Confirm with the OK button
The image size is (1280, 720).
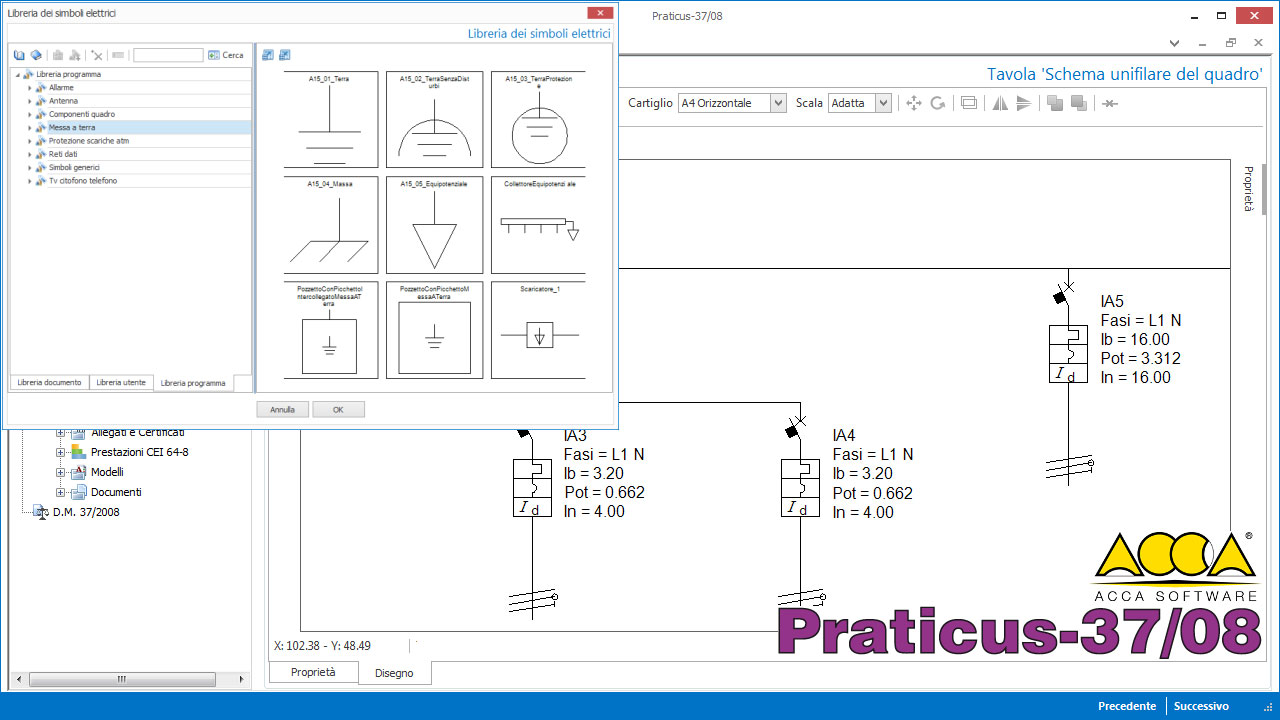click(338, 410)
